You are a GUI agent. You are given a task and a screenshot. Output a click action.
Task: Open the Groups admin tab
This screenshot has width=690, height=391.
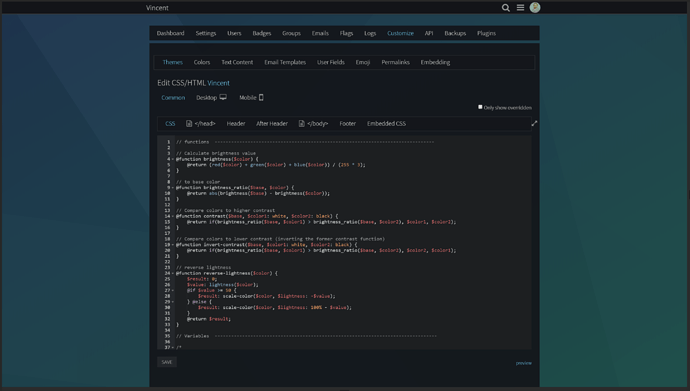coord(291,33)
